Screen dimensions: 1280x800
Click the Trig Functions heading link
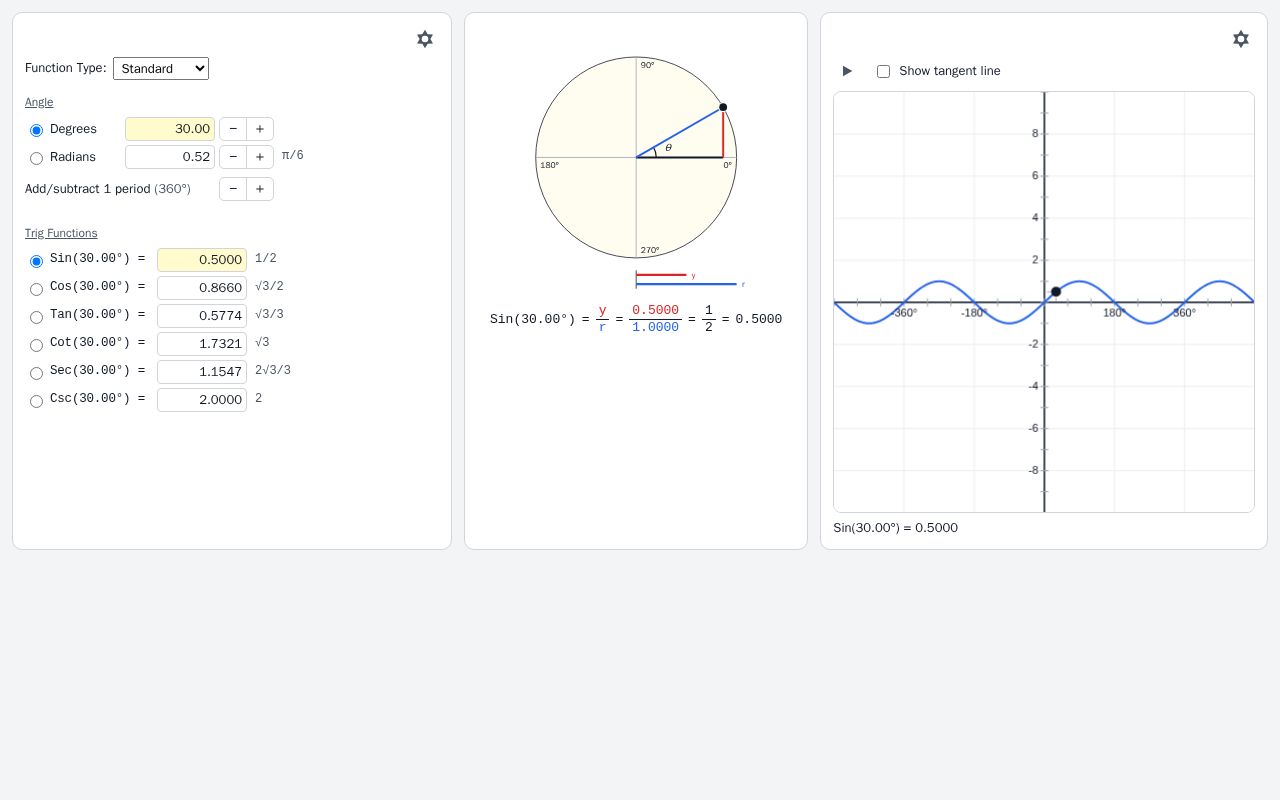coord(61,233)
